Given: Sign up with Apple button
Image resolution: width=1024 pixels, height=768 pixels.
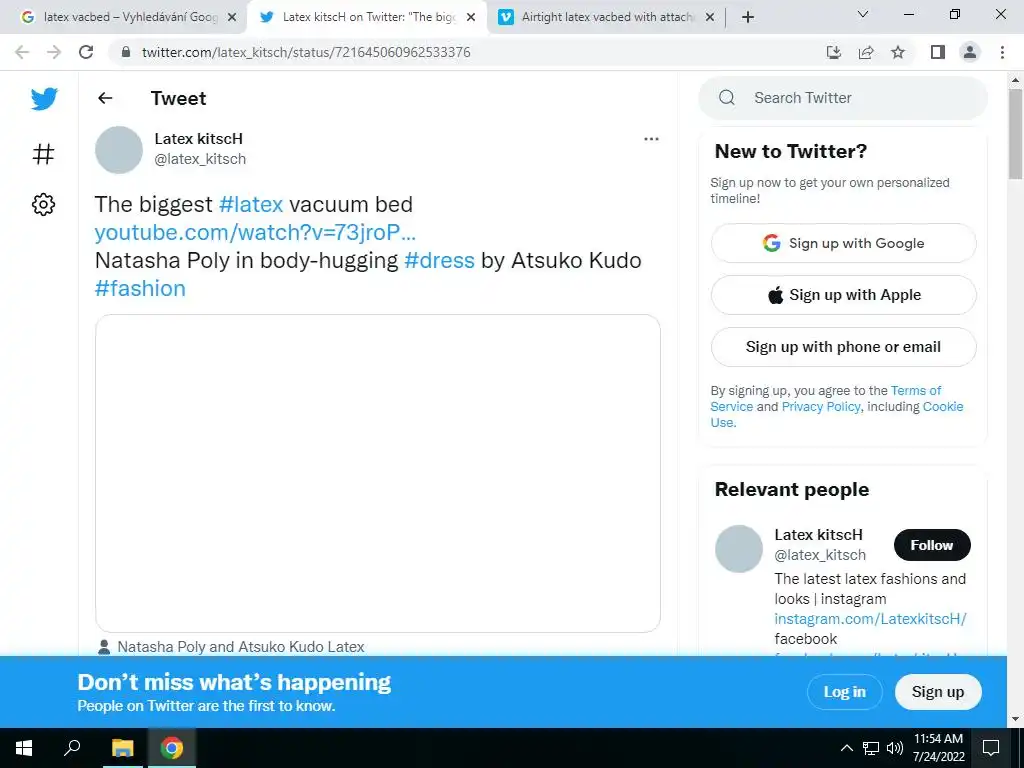Looking at the screenshot, I should coord(843,295).
